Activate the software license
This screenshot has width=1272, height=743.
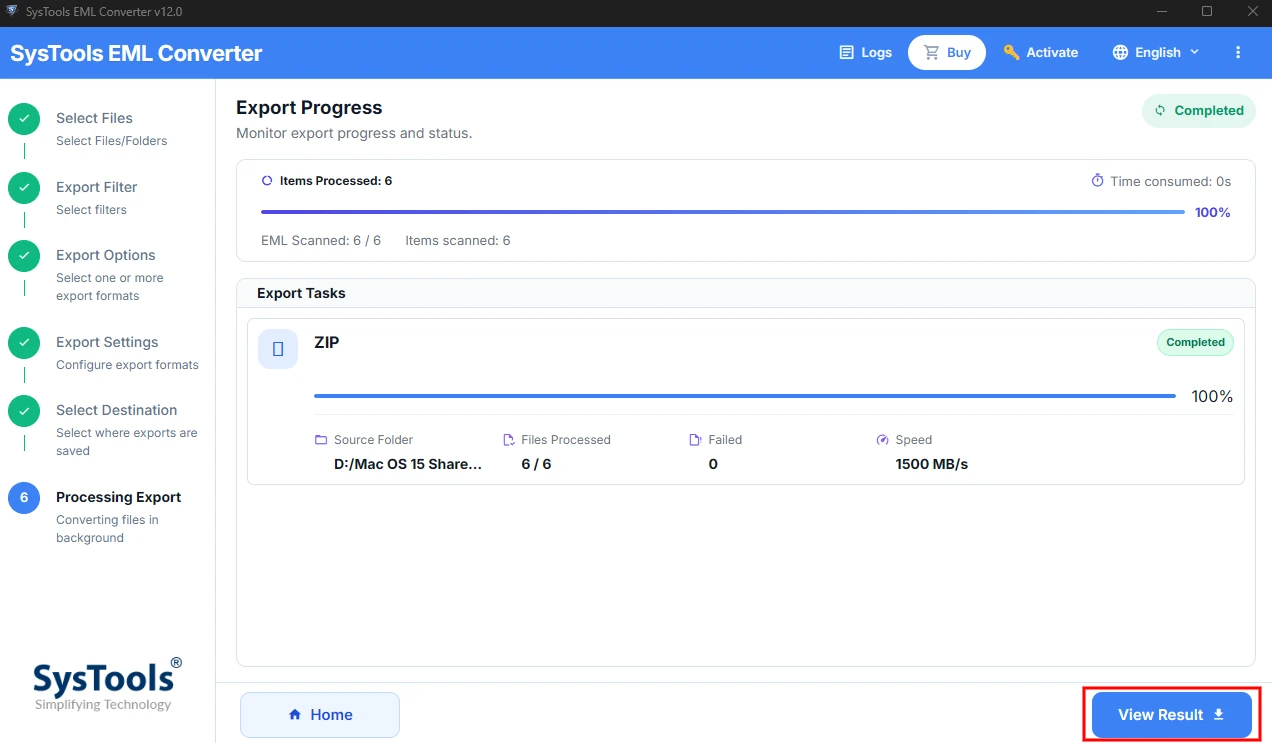pyautogui.click(x=1041, y=52)
